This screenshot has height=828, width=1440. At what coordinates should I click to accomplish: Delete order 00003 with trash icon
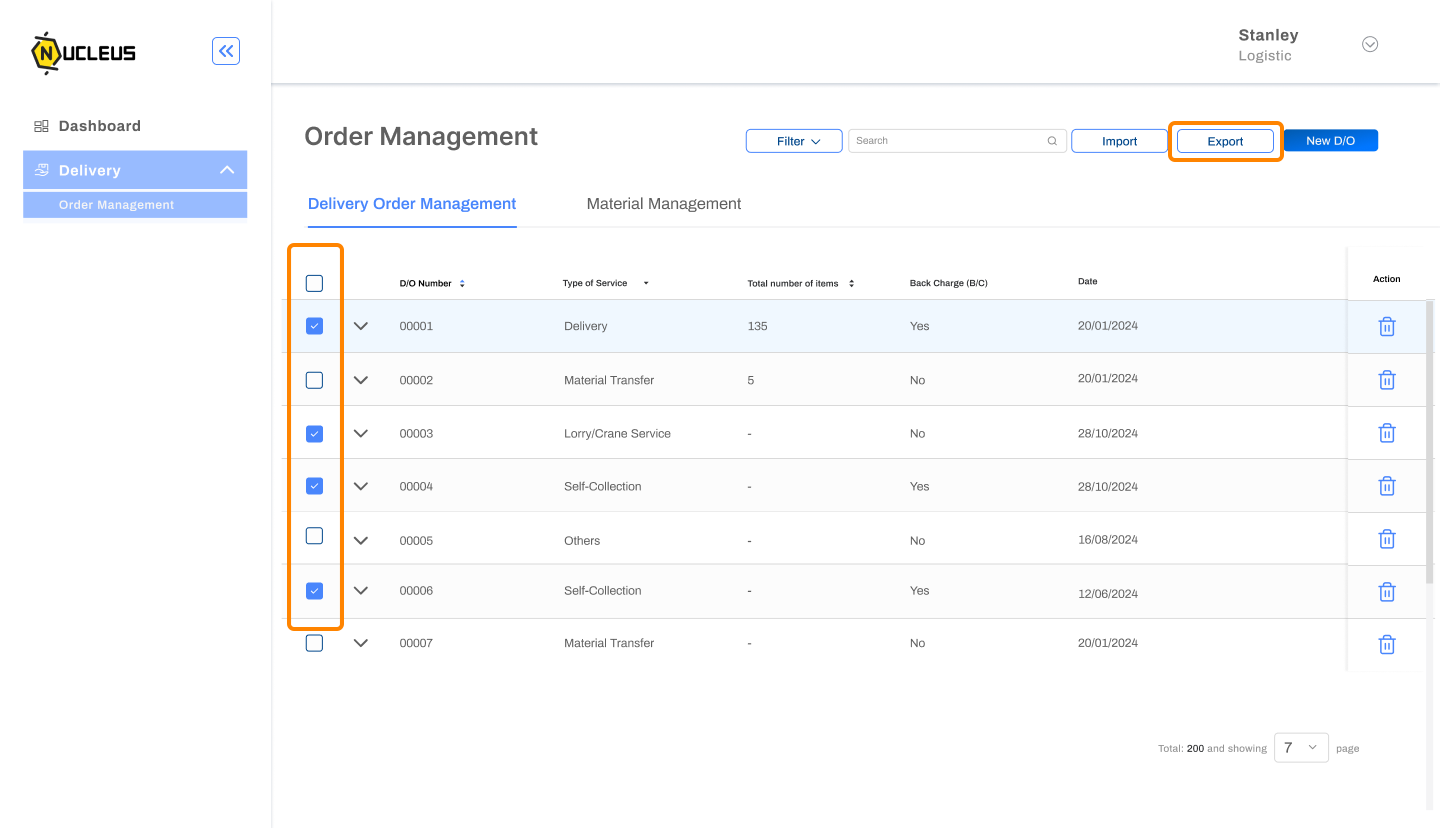click(x=1387, y=433)
